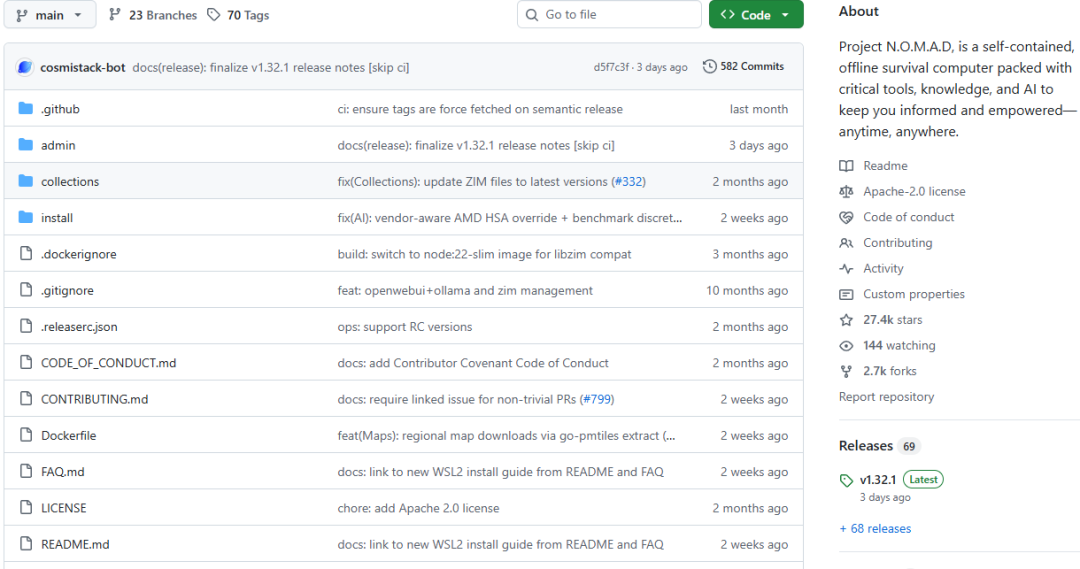
Task: Click the .github folder icon
Action: pyautogui.click(x=26, y=108)
